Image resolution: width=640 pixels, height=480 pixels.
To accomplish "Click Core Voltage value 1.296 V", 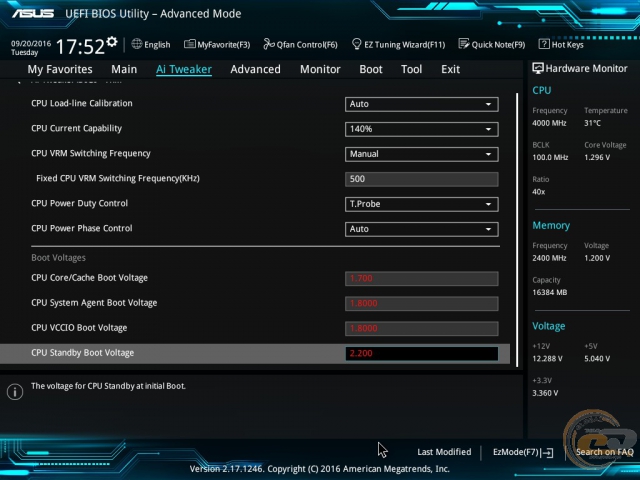I will coord(597,157).
